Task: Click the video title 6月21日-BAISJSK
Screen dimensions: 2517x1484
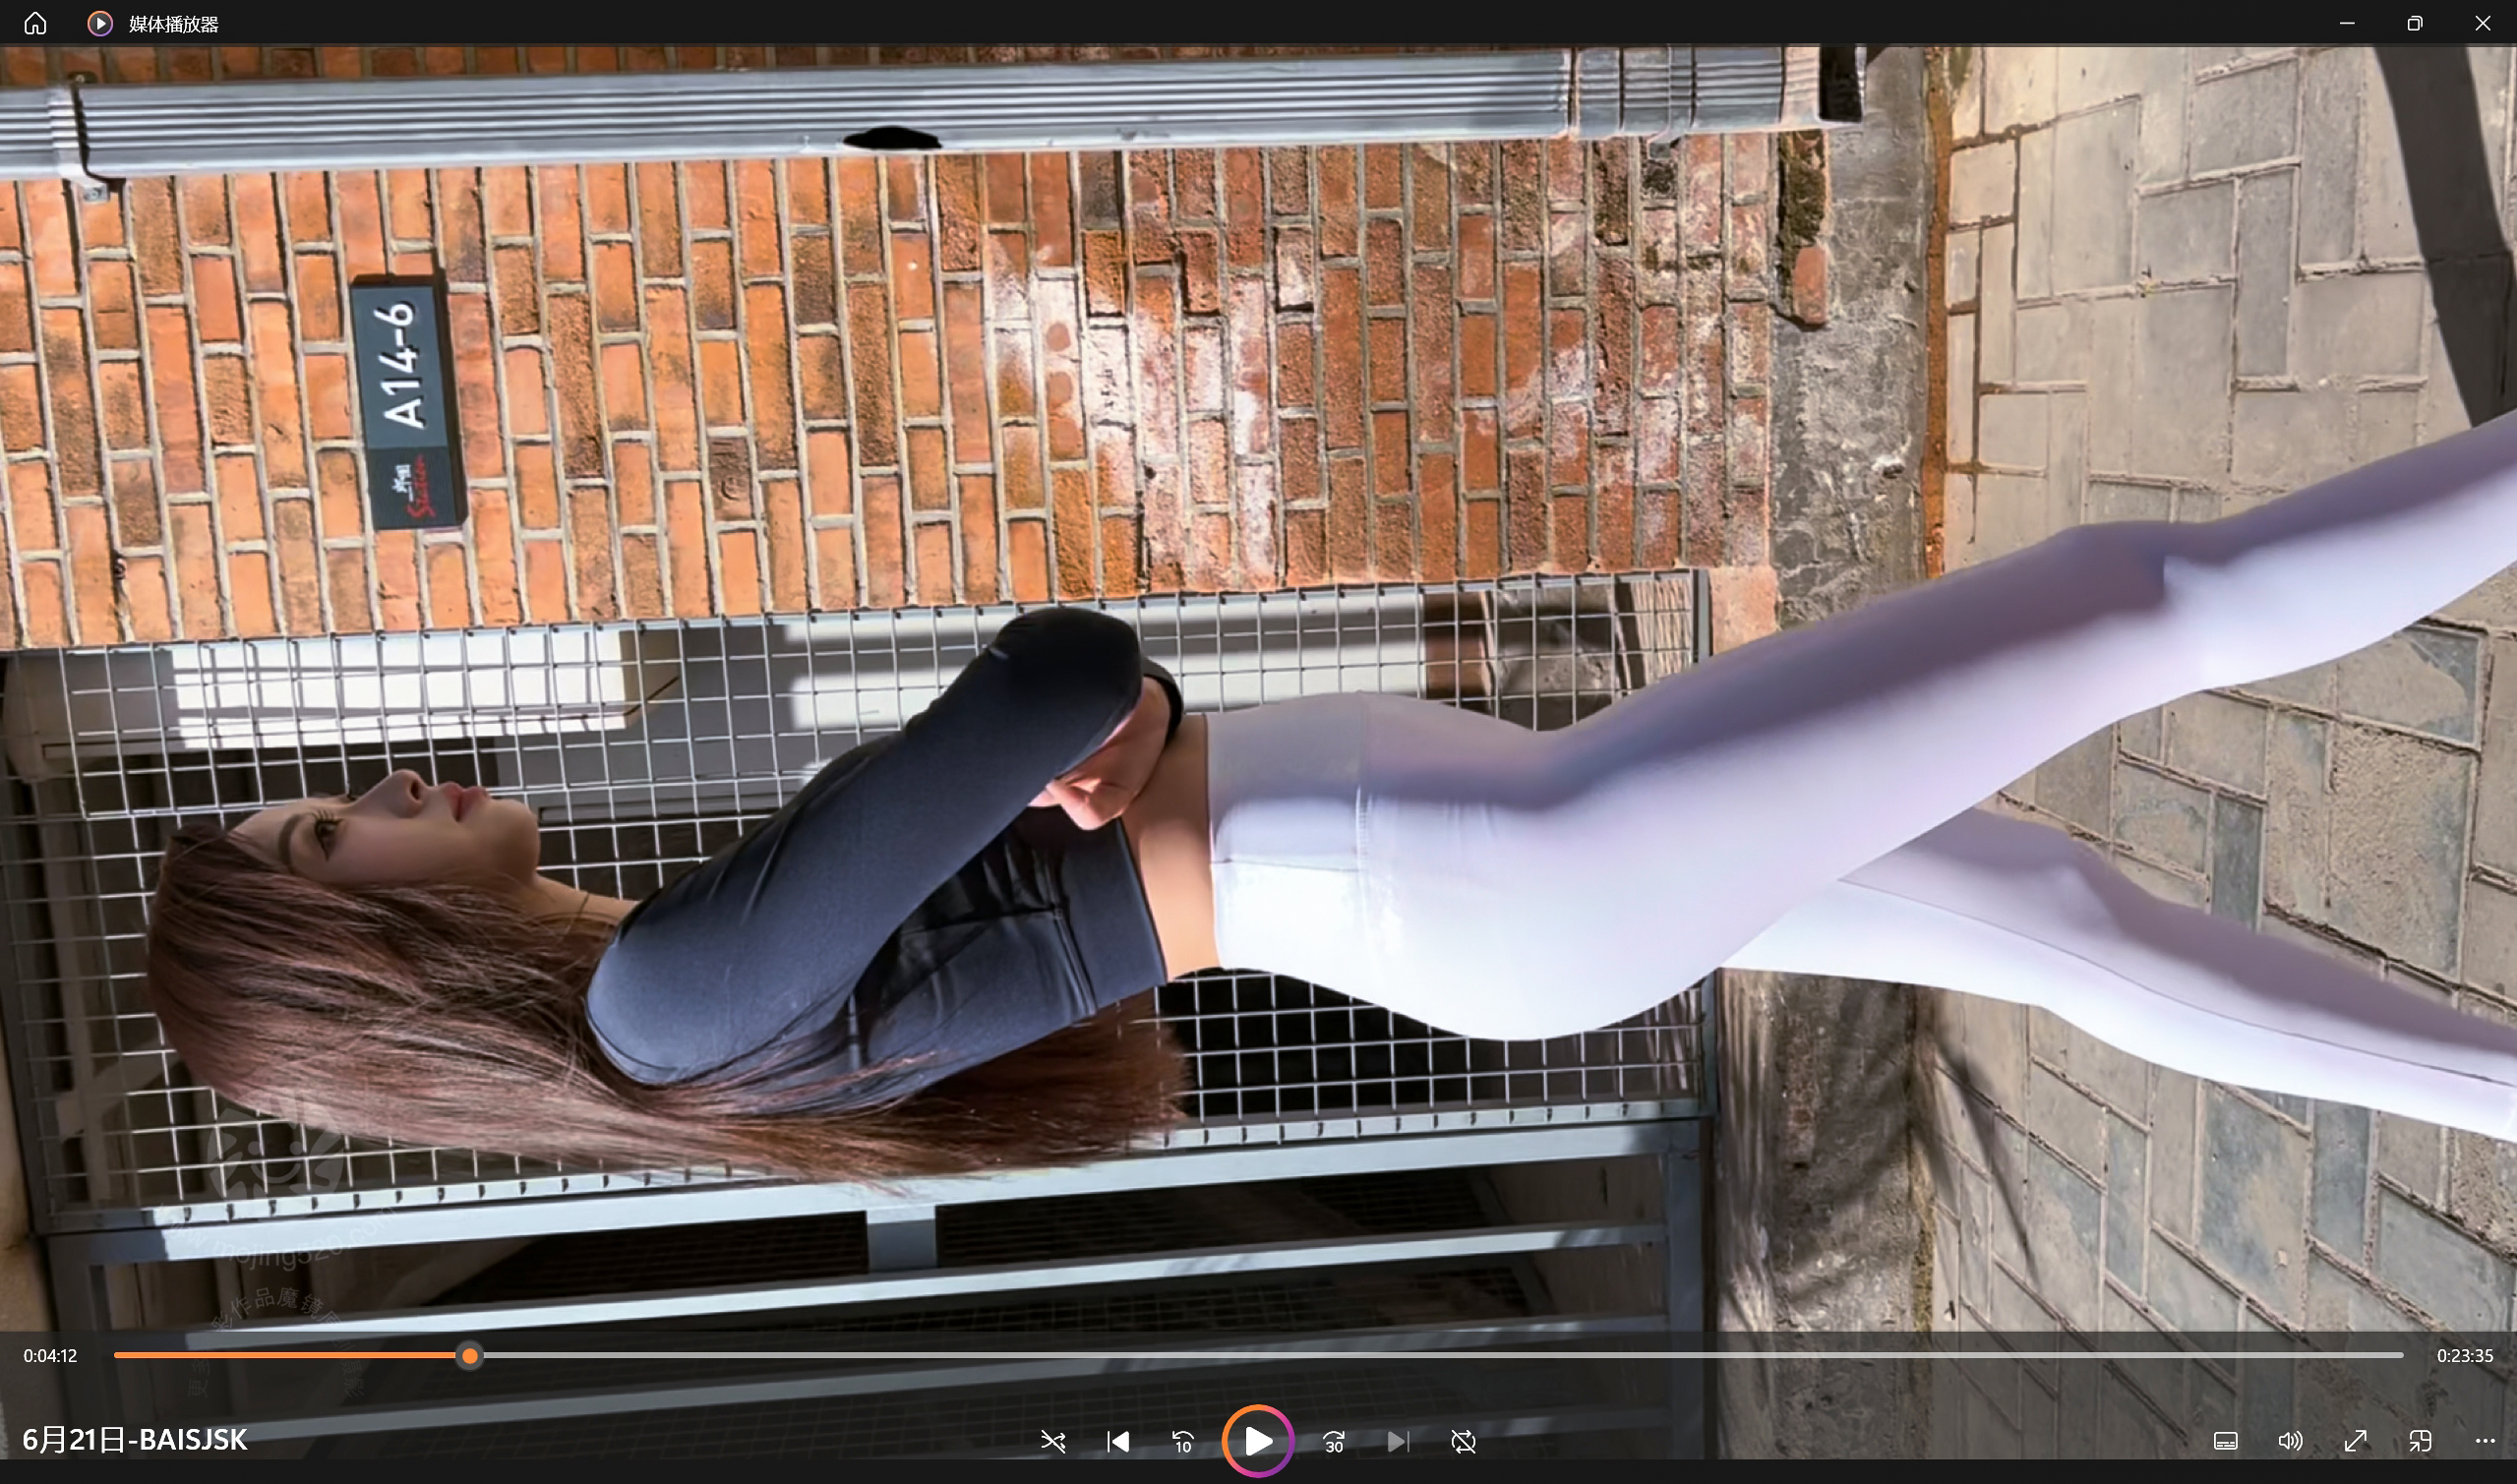Action: click(135, 1440)
